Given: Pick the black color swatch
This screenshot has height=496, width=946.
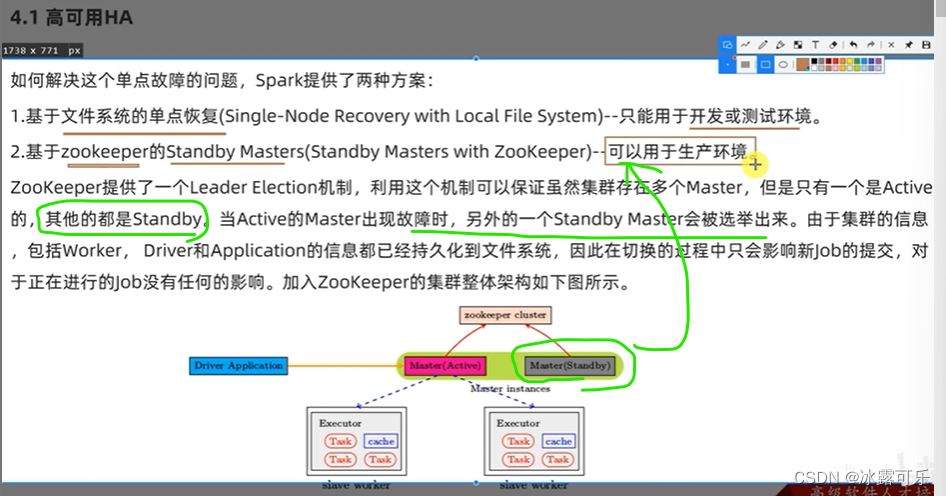Looking at the screenshot, I should click(814, 61).
